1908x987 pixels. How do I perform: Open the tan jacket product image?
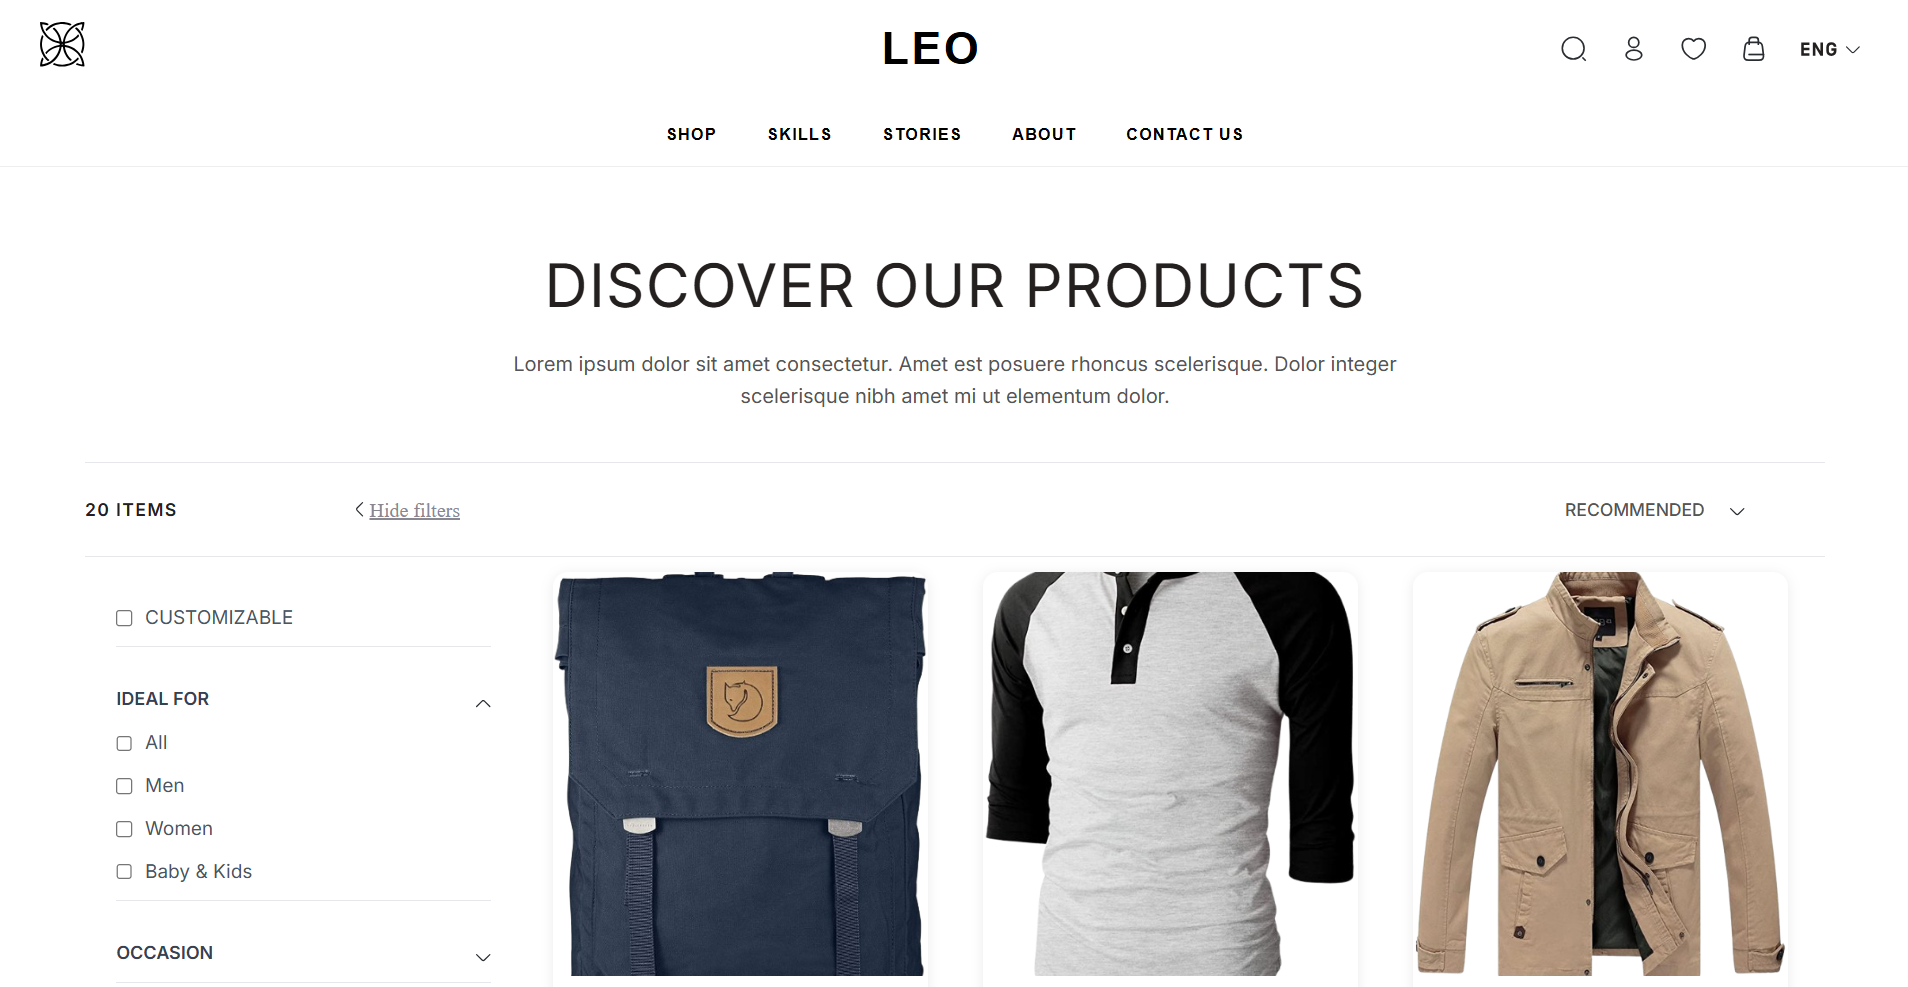(x=1600, y=774)
